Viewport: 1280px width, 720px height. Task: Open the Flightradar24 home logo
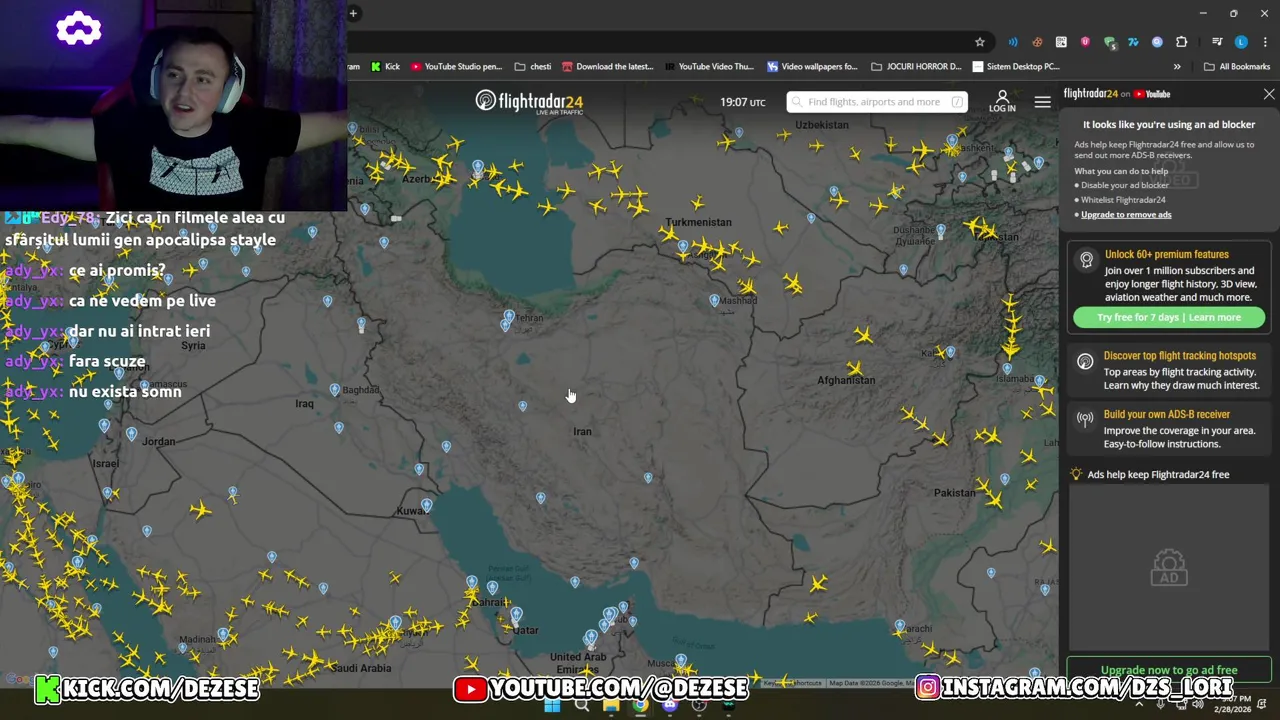(x=528, y=102)
